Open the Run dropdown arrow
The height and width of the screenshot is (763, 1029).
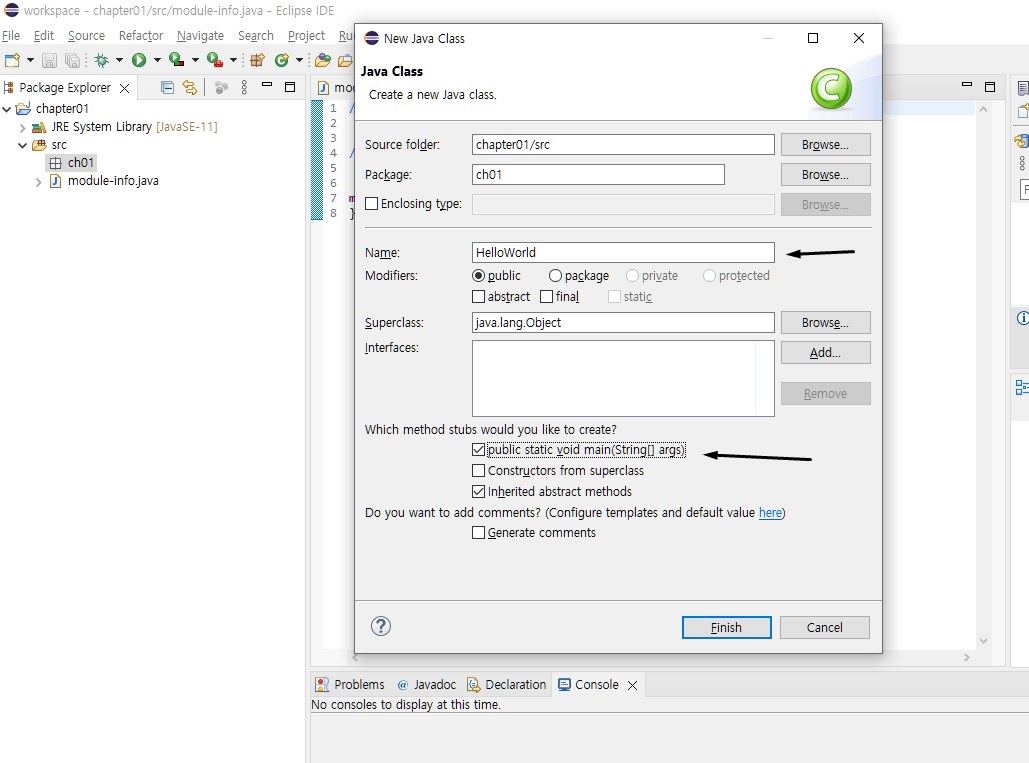(157, 60)
